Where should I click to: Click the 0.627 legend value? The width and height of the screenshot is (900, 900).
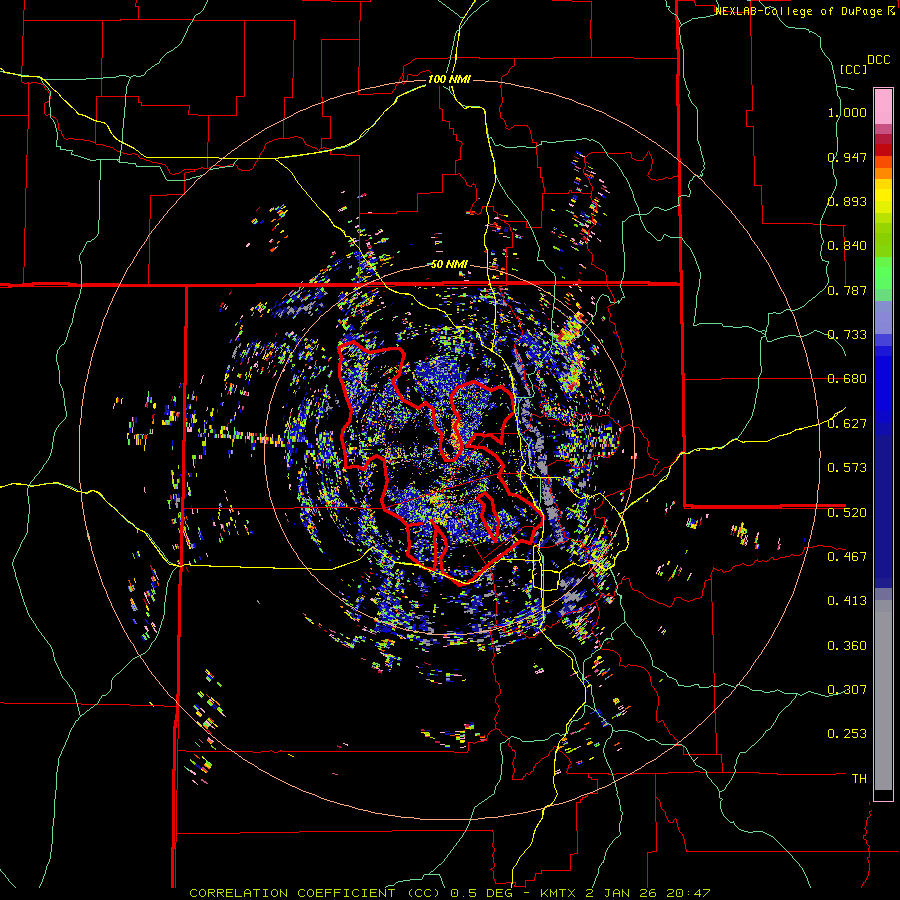pyautogui.click(x=847, y=424)
